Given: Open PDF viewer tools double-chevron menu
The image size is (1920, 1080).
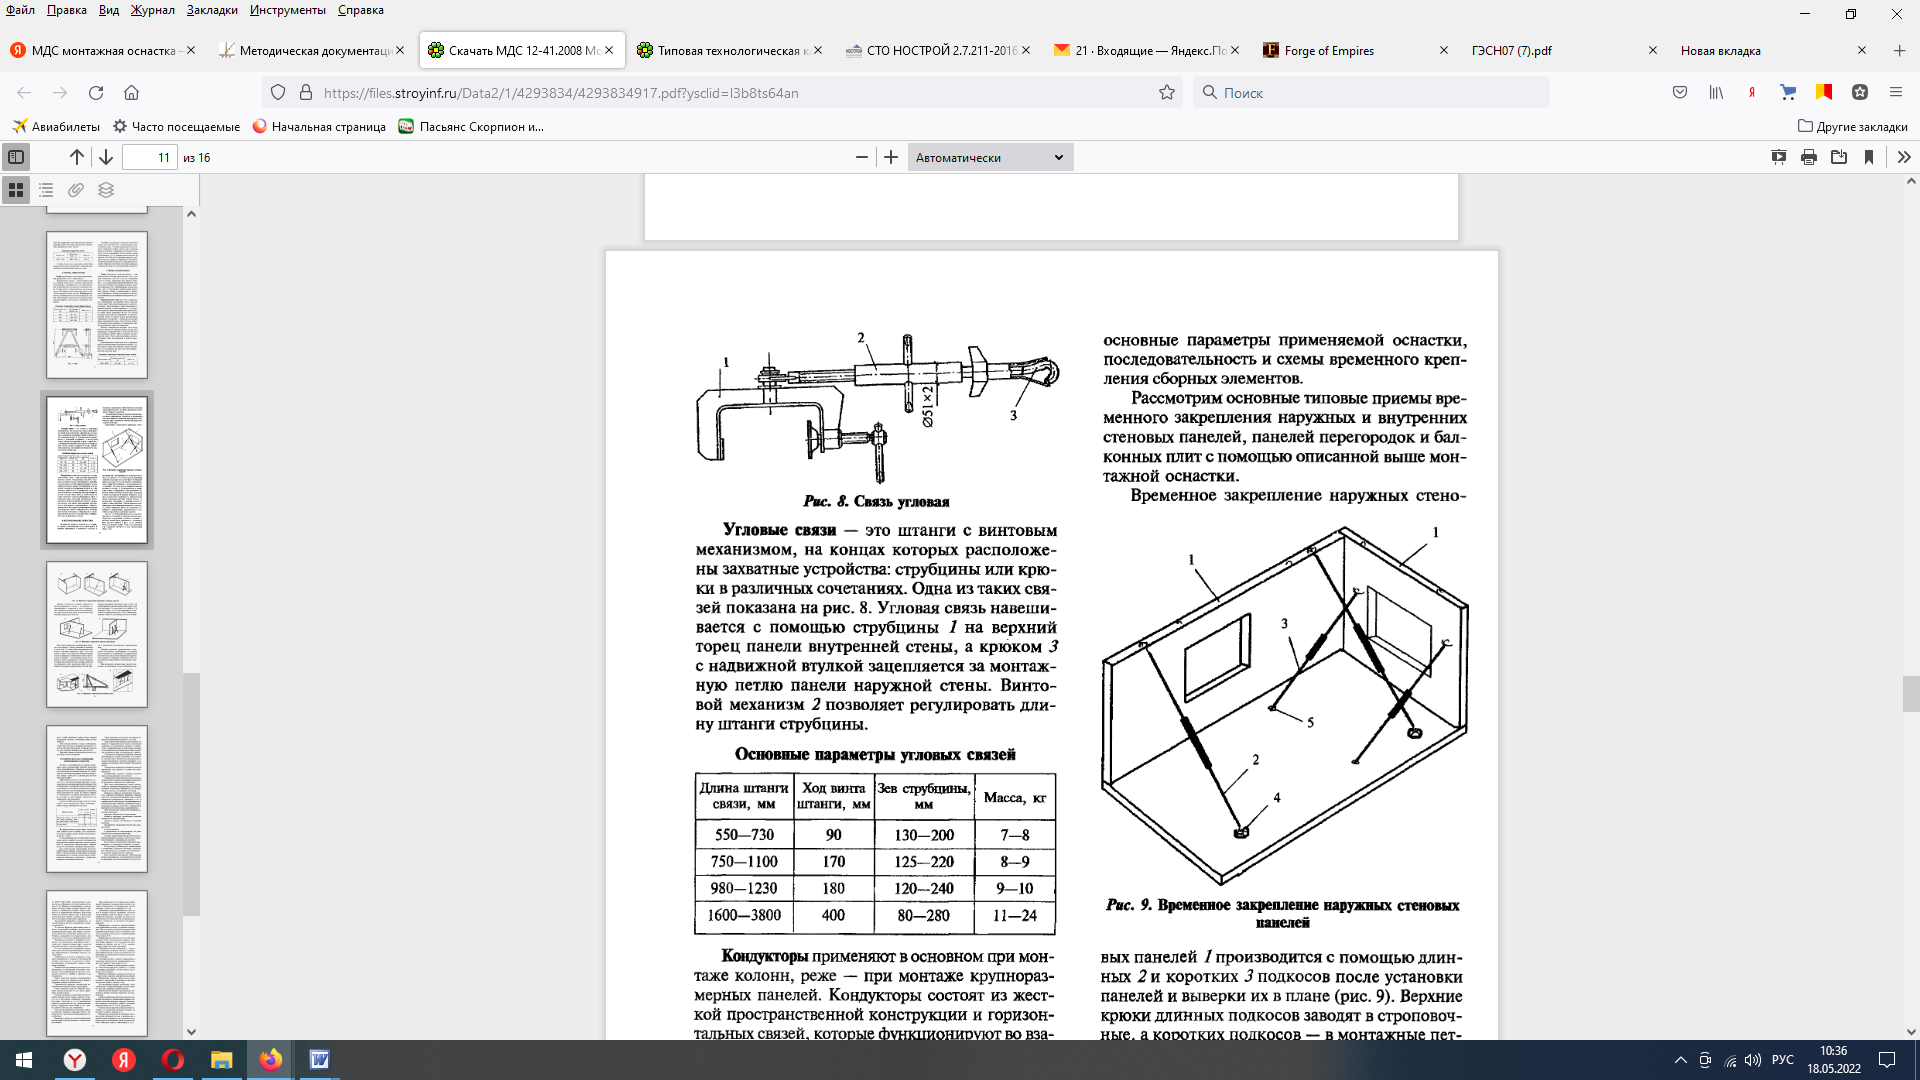Looking at the screenshot, I should tap(1904, 157).
